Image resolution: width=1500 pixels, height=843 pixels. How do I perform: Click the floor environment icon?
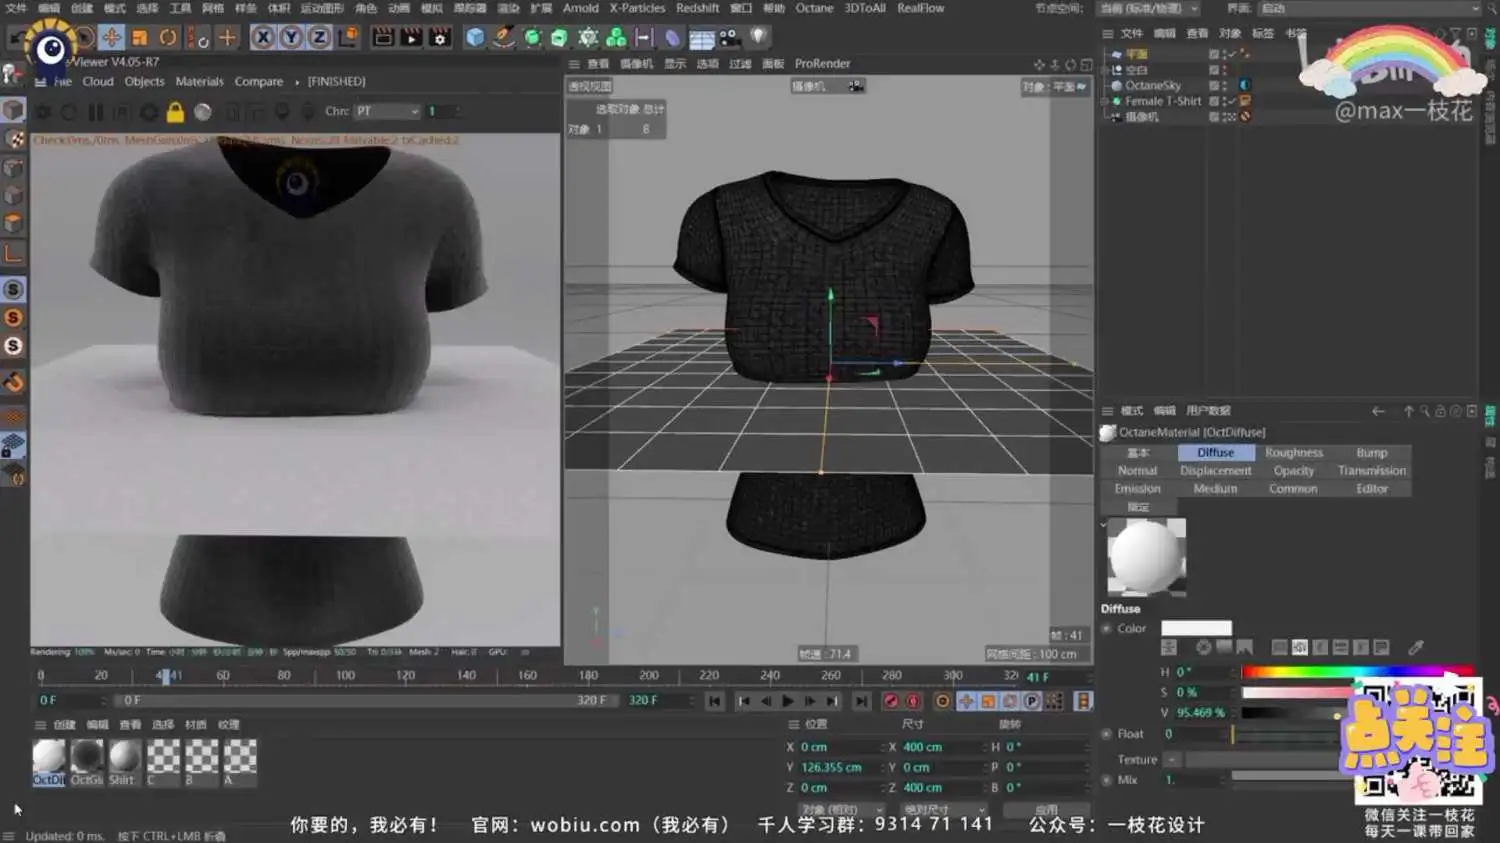click(x=701, y=38)
